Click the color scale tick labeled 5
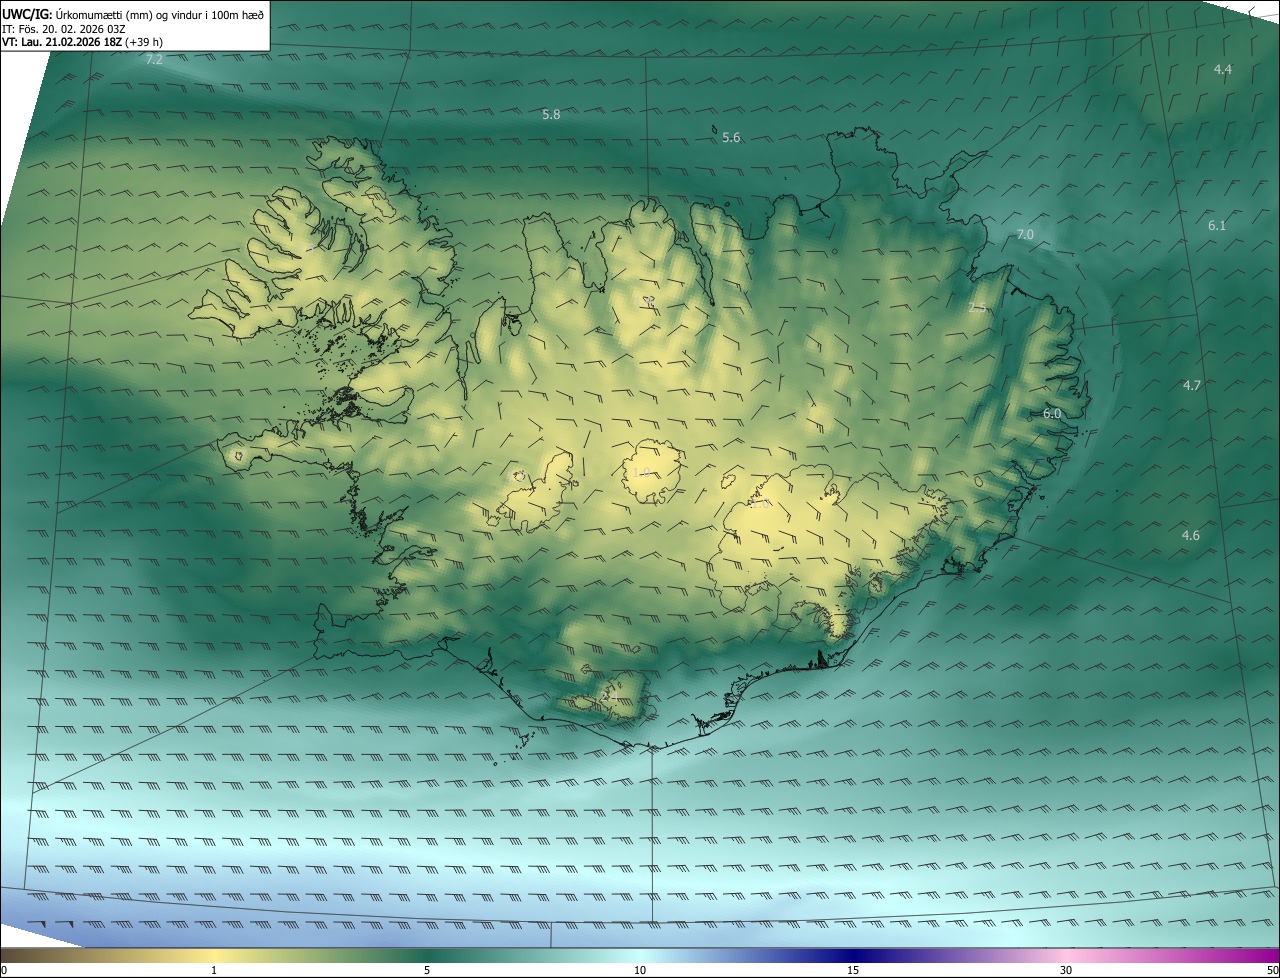 click(x=427, y=970)
